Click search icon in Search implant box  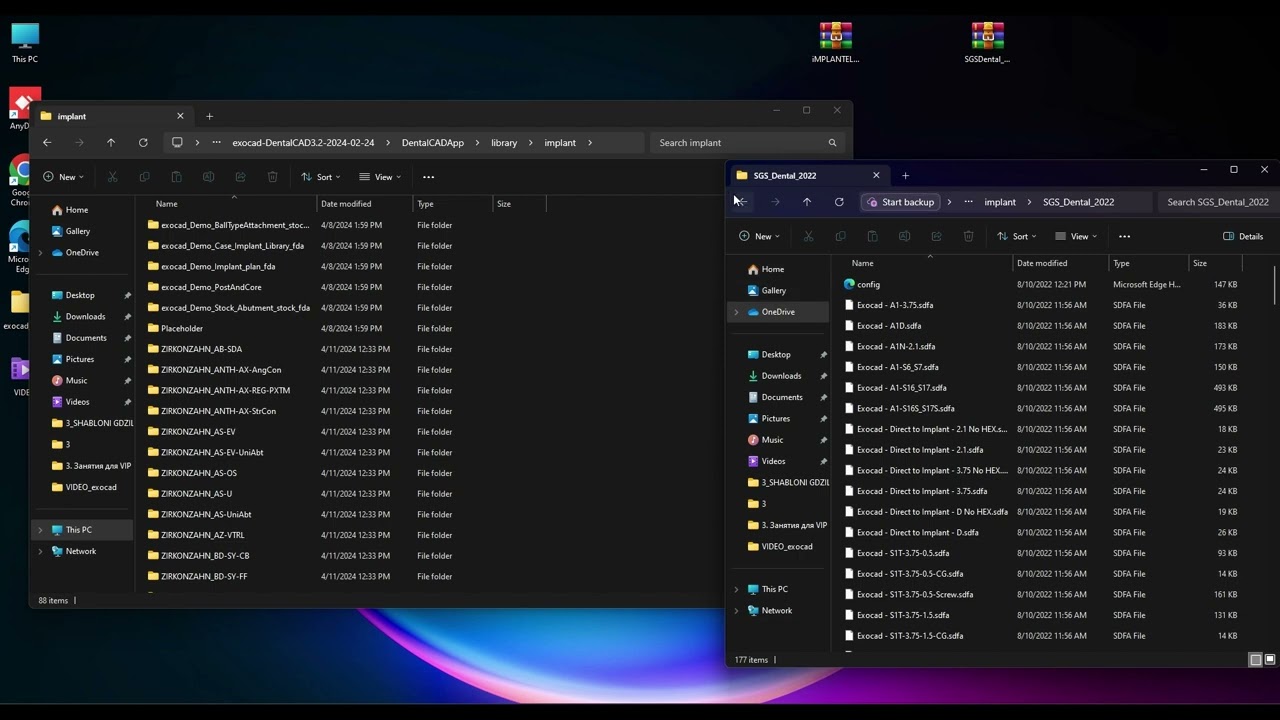(832, 143)
